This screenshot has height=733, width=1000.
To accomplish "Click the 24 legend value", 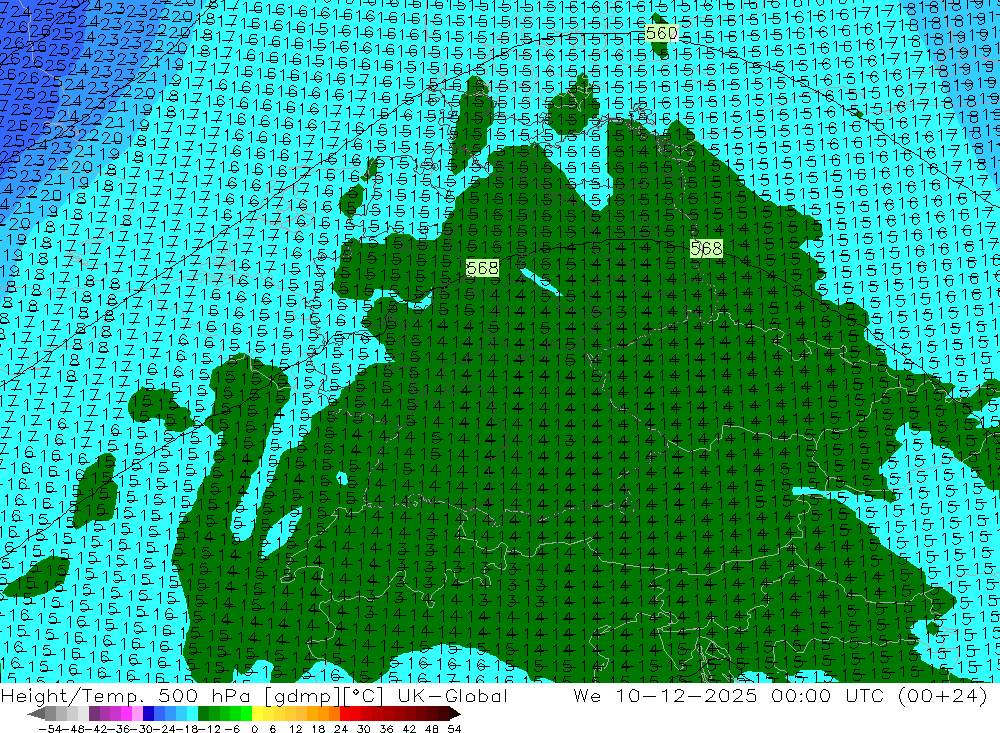I will click(x=341, y=729).
